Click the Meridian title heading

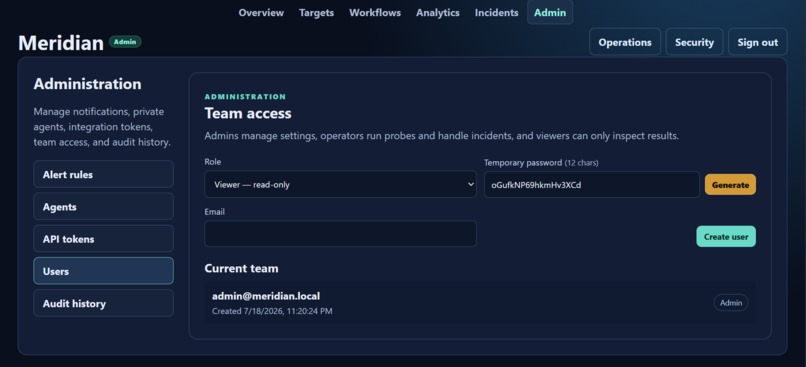[61, 43]
